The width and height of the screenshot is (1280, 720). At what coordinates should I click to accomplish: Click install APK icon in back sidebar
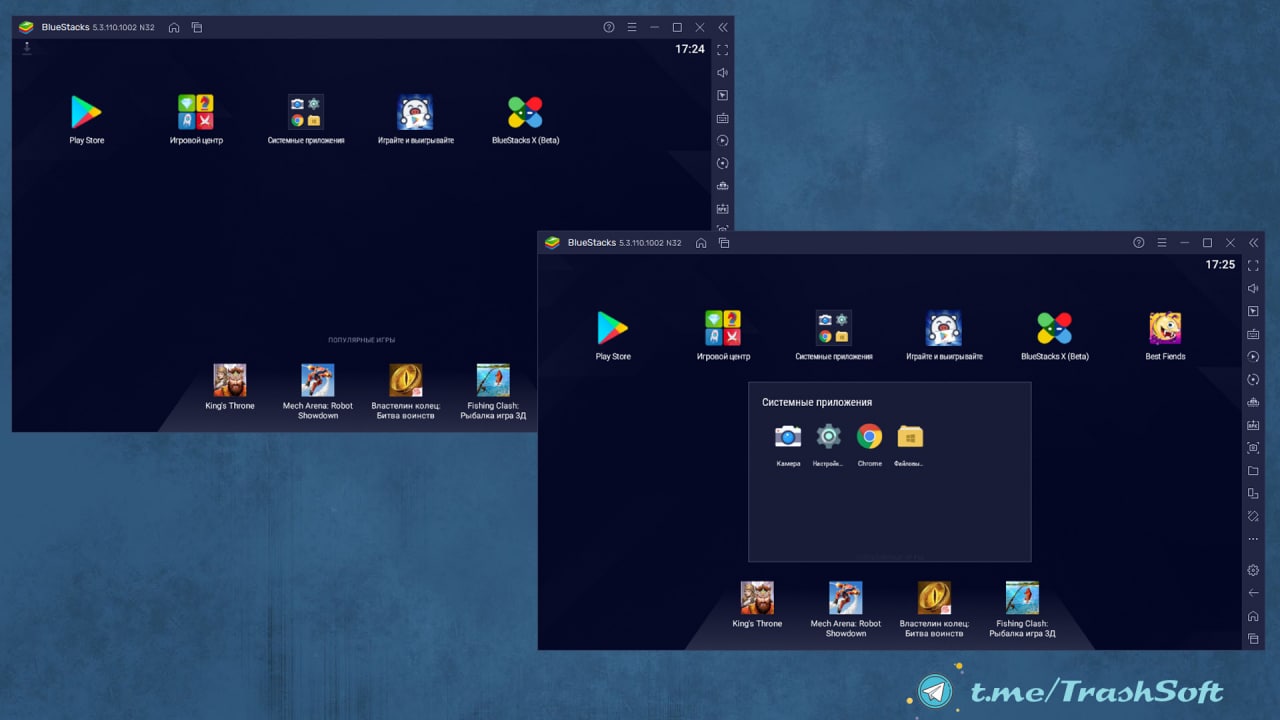722,209
